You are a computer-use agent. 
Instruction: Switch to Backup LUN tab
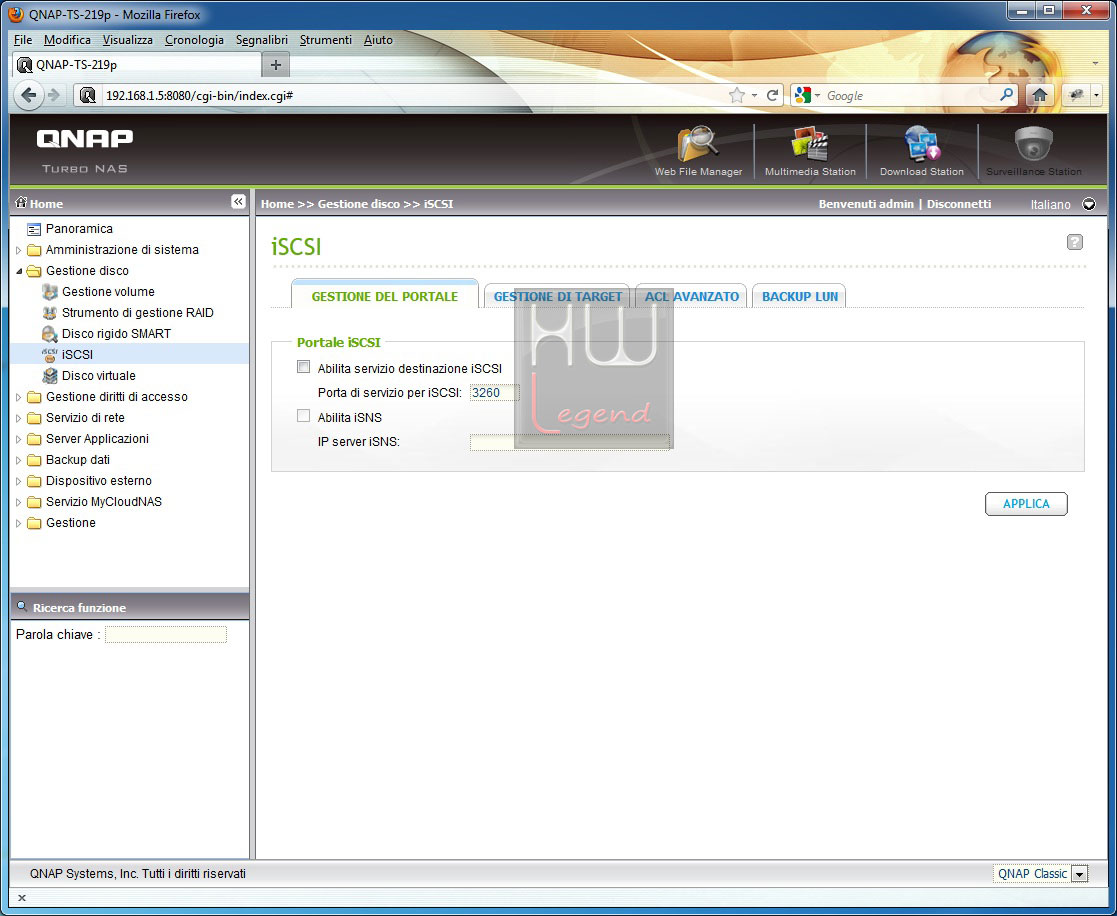point(799,296)
